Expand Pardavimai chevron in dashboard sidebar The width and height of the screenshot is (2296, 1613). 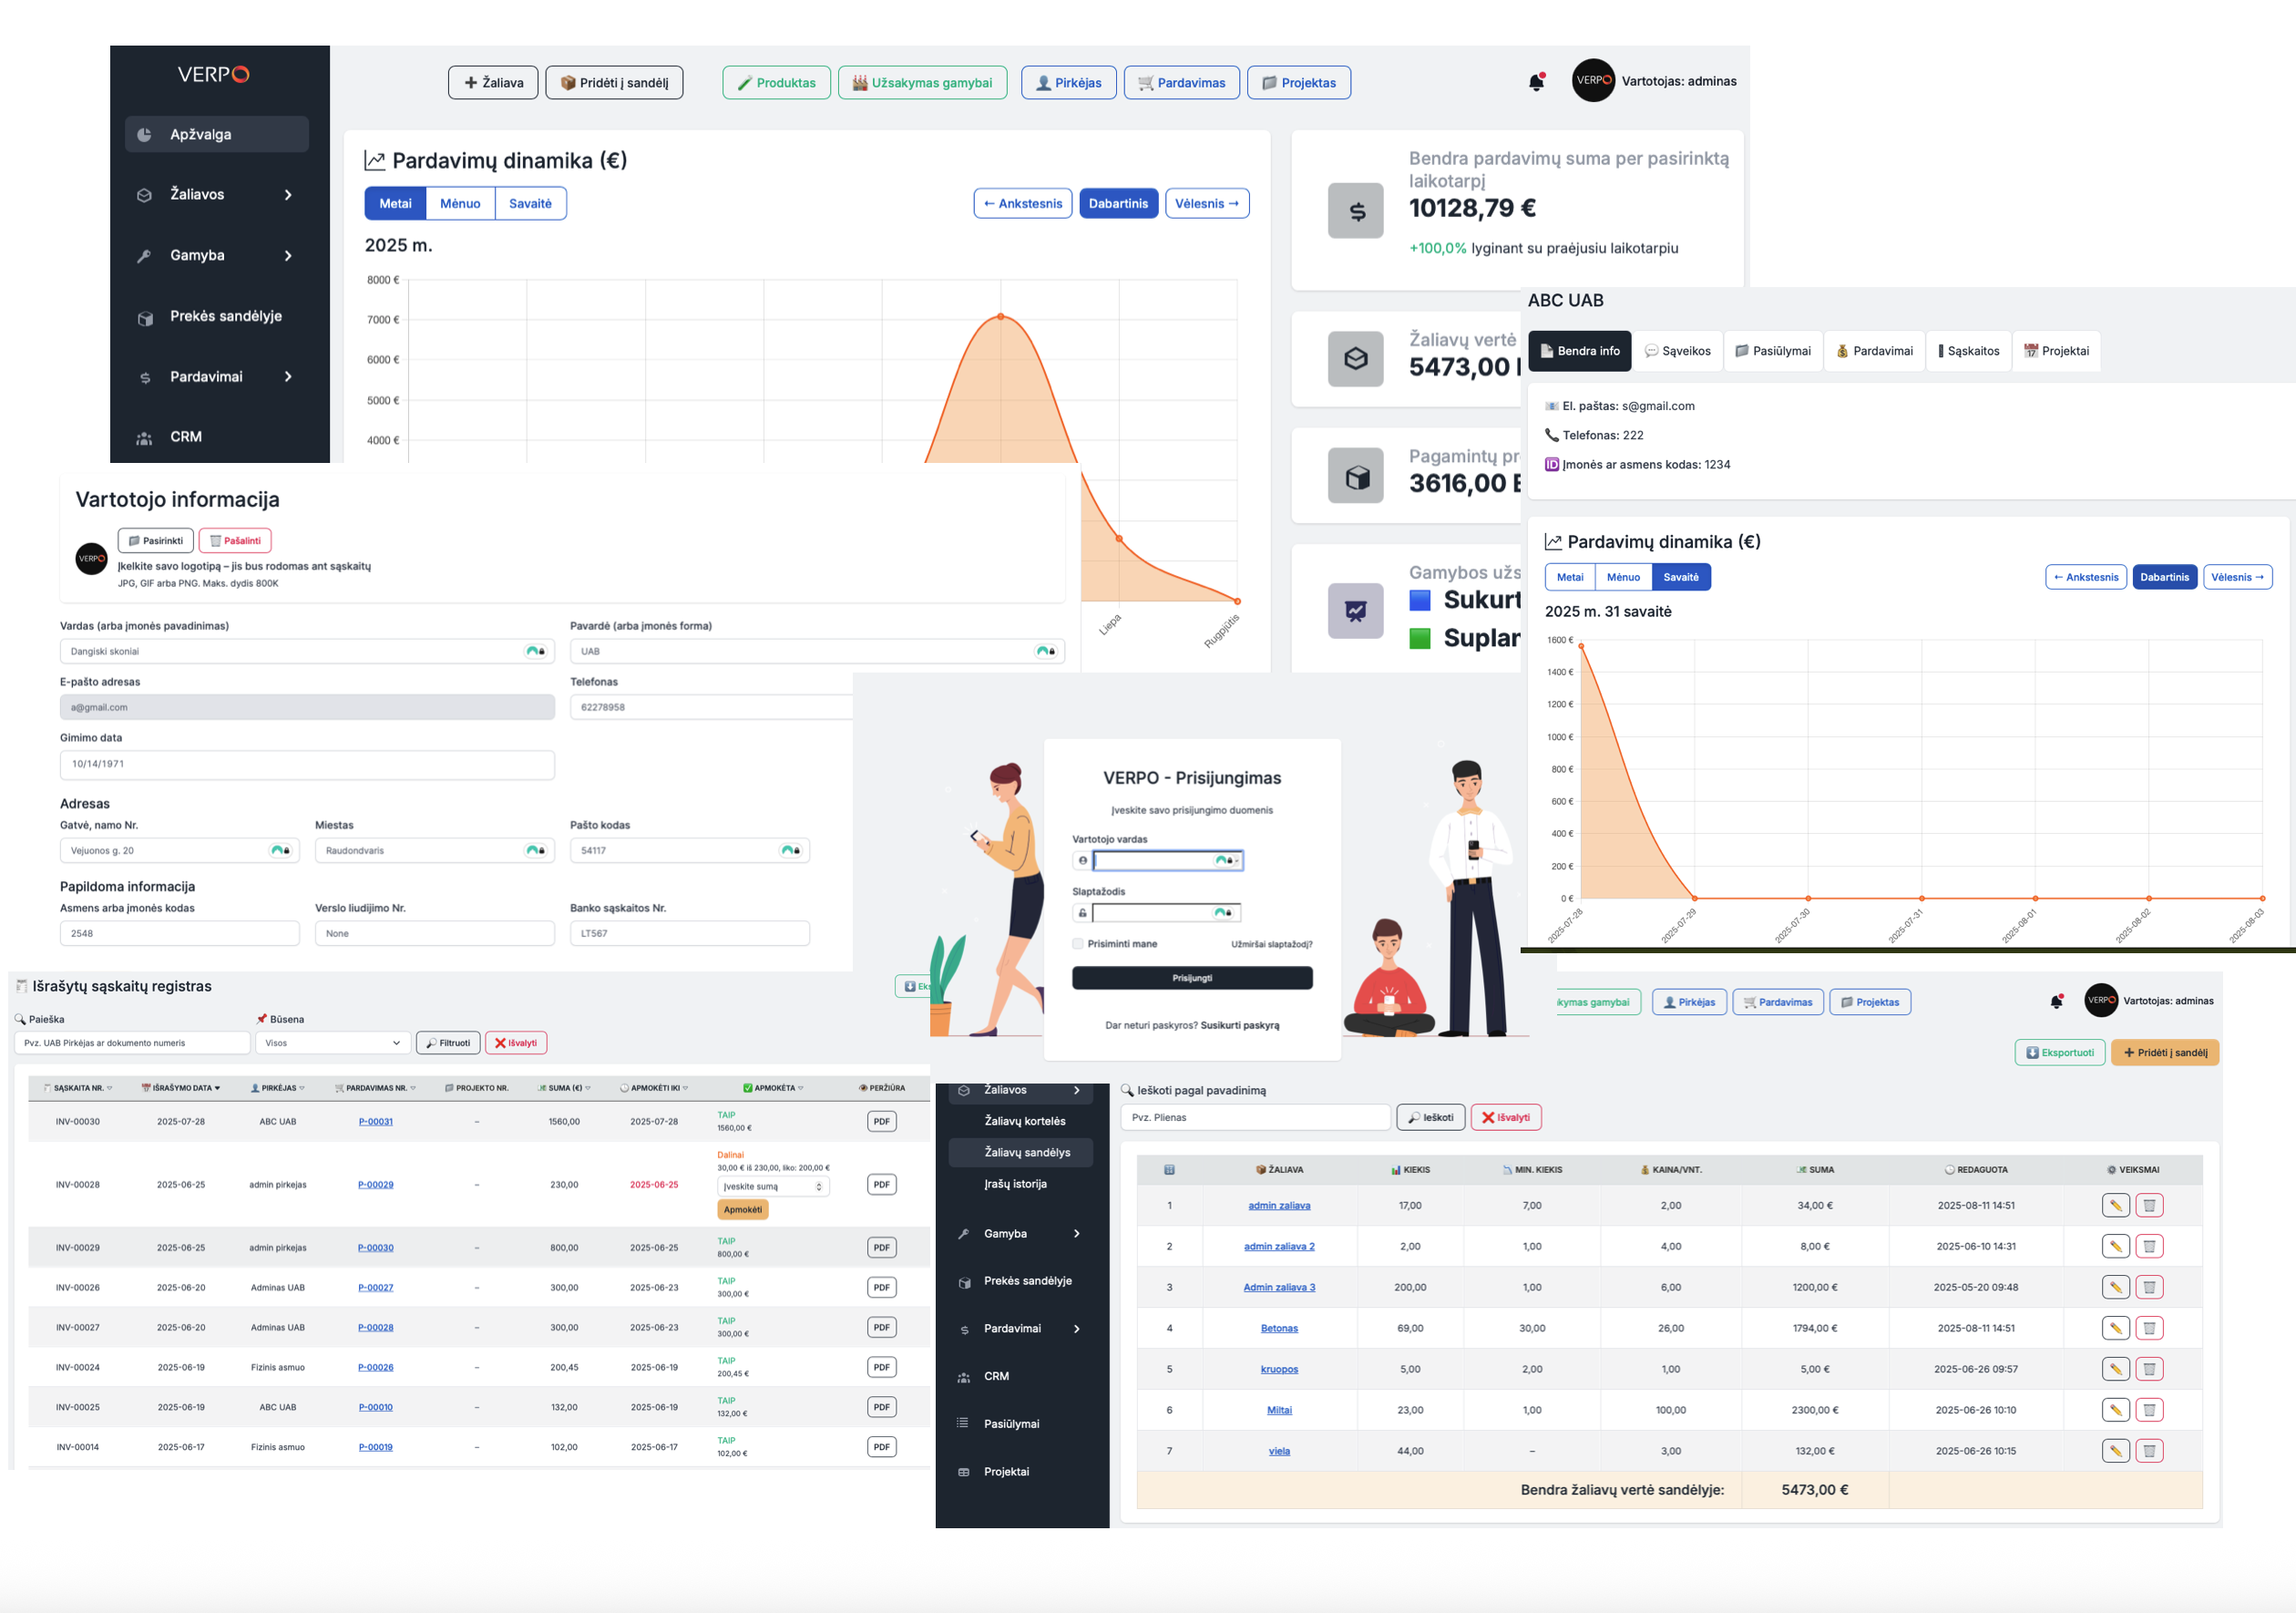click(x=288, y=377)
